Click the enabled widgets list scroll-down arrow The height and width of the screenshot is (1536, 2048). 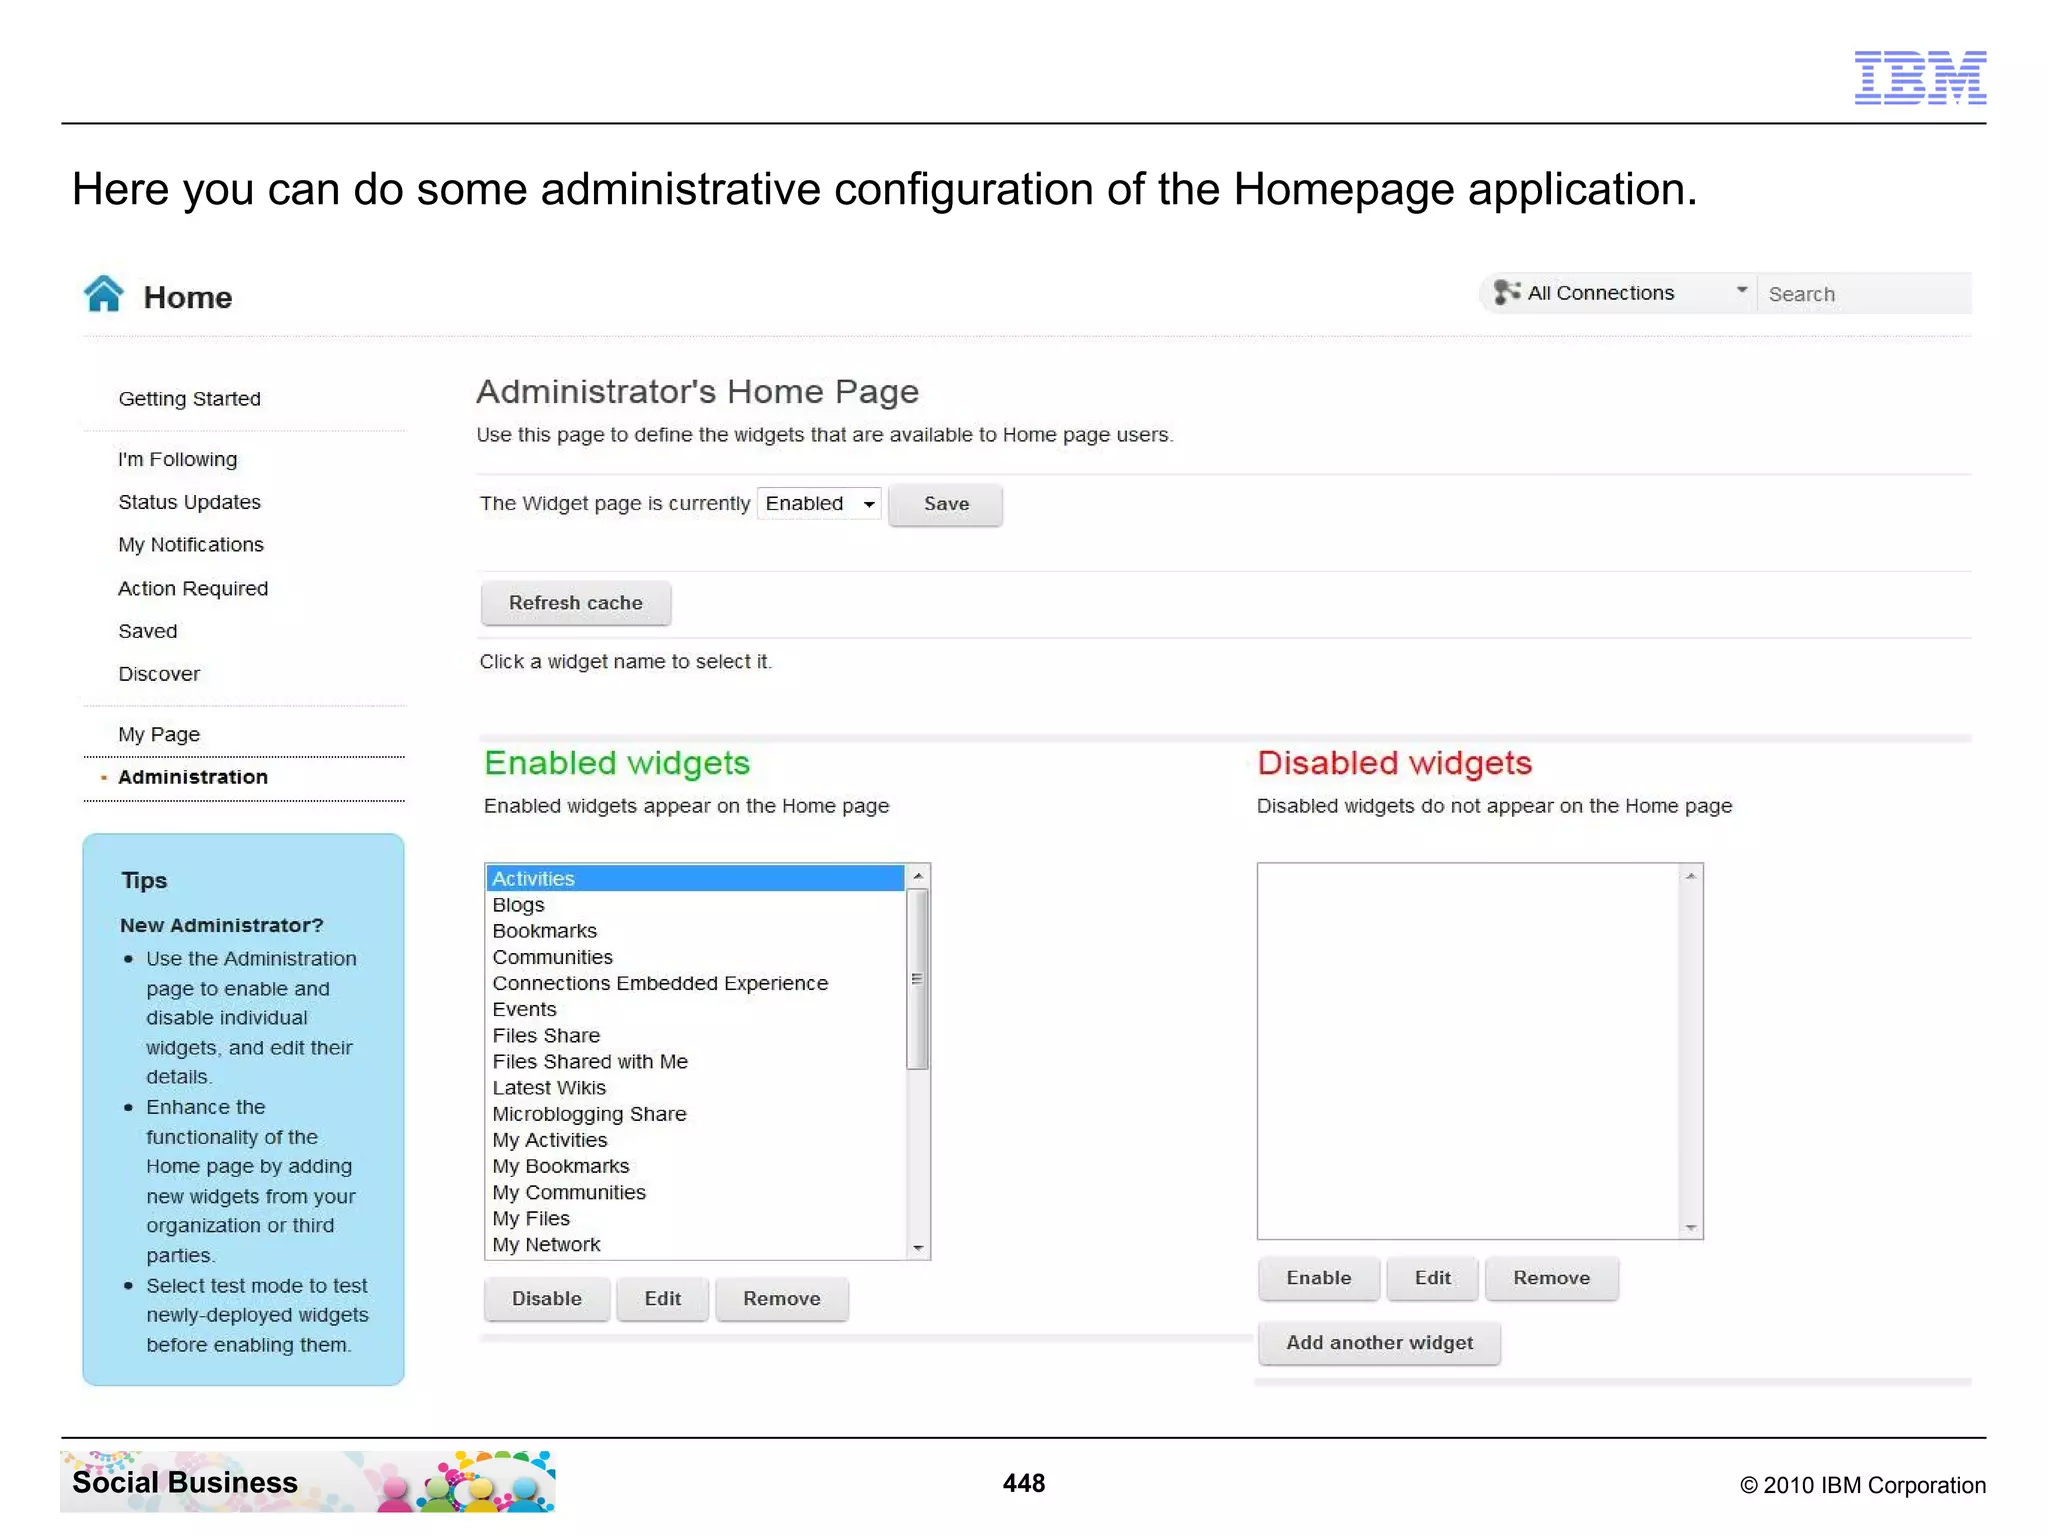[x=917, y=1247]
